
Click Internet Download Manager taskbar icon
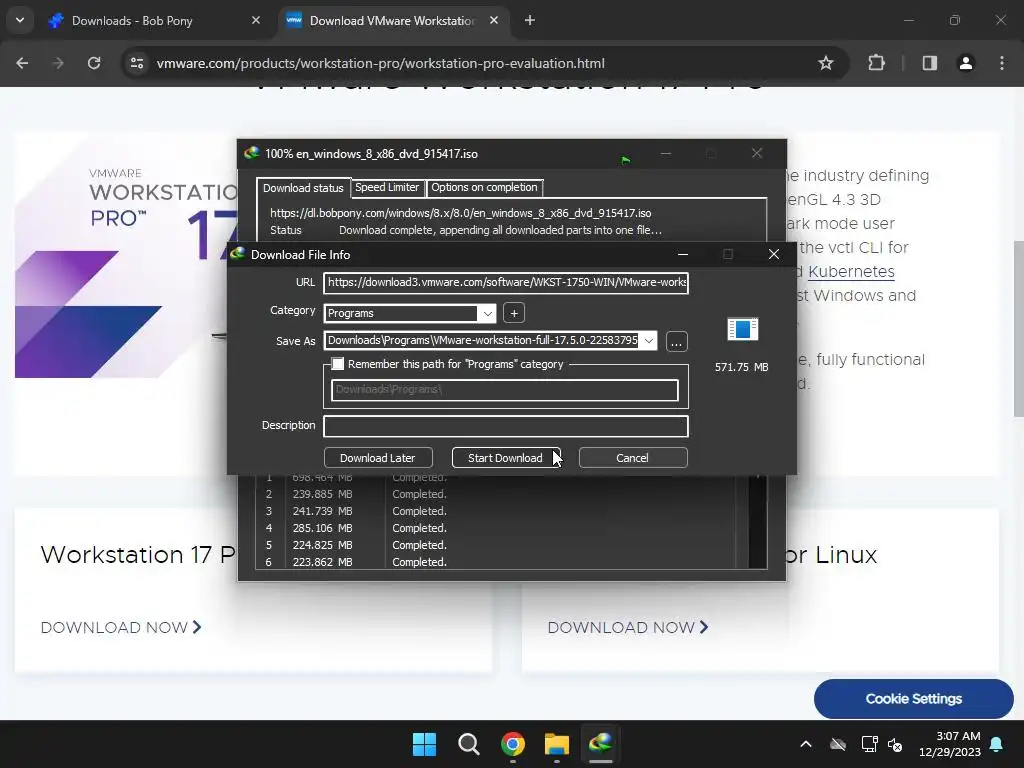tap(601, 744)
